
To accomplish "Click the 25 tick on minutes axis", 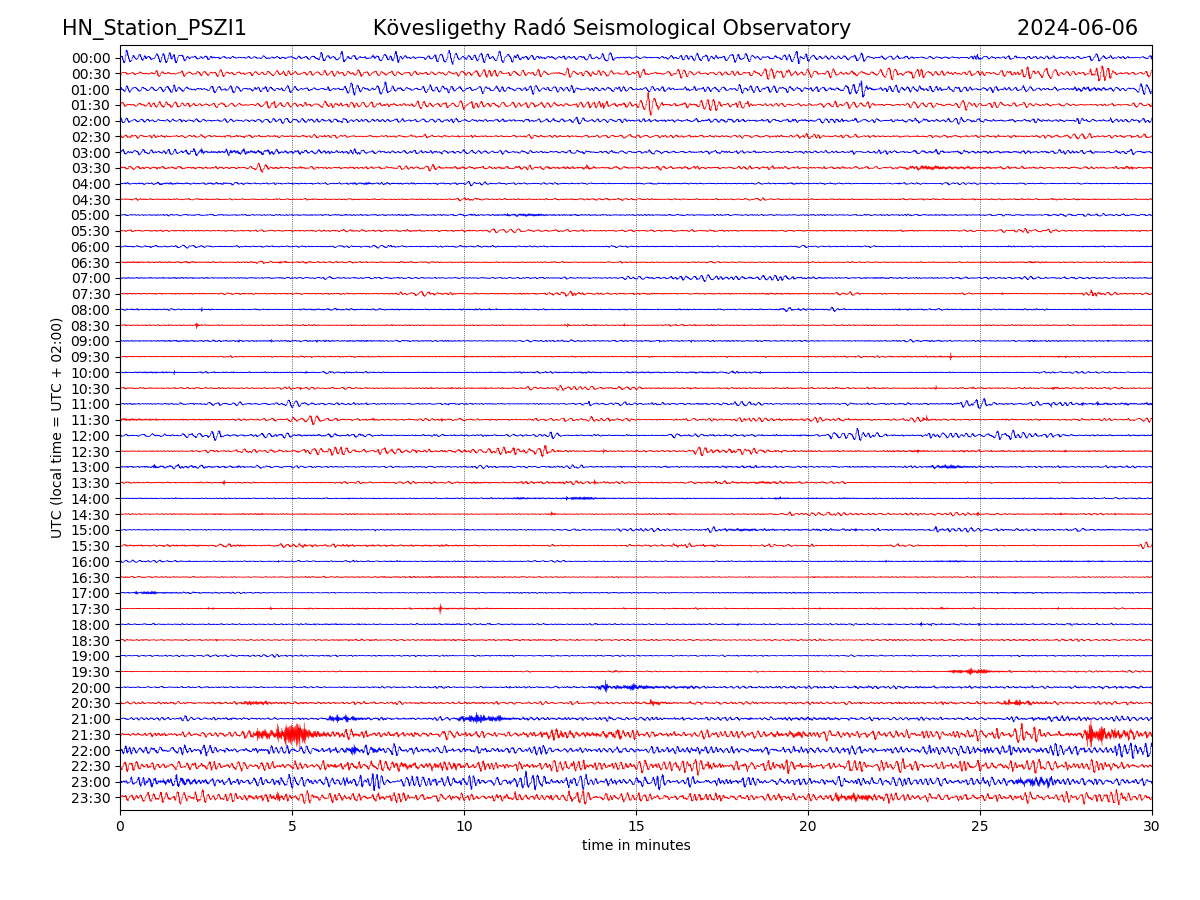I will (x=980, y=827).
